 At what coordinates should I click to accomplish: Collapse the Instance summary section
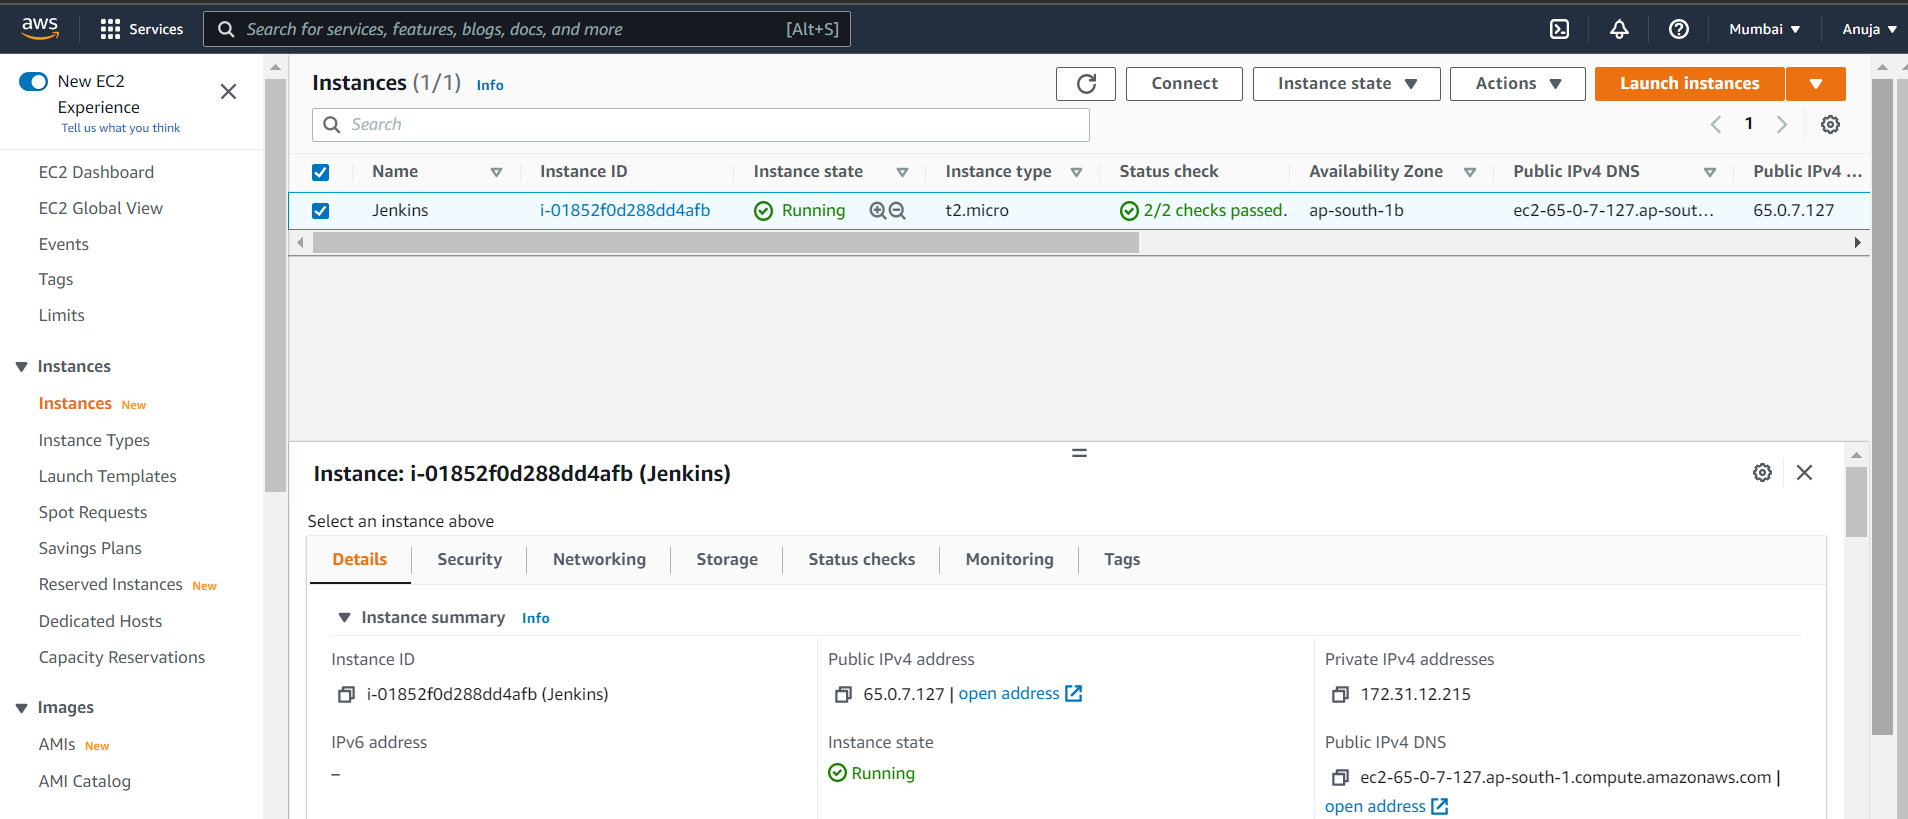click(344, 618)
